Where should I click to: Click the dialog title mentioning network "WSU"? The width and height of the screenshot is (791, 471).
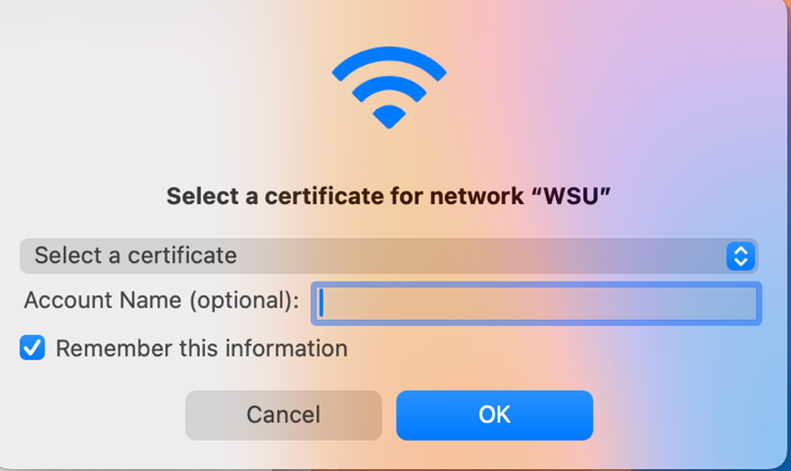point(388,196)
